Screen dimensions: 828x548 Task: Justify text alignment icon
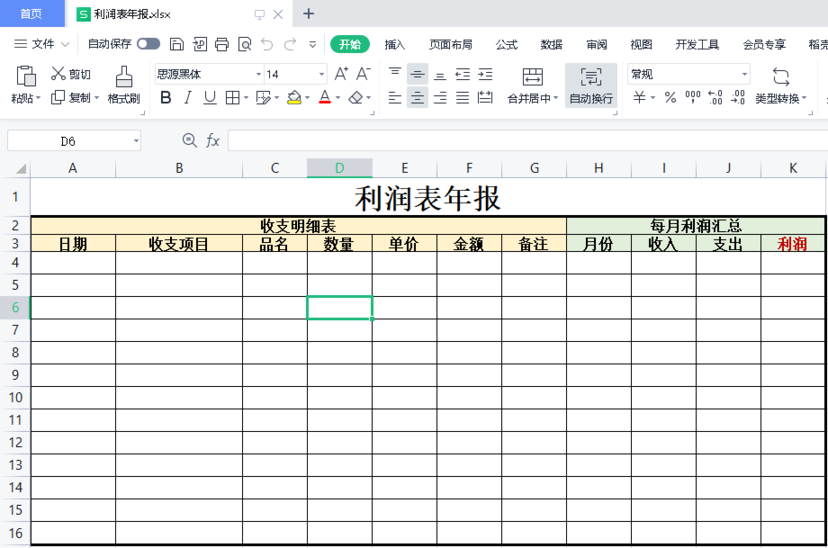tap(463, 98)
